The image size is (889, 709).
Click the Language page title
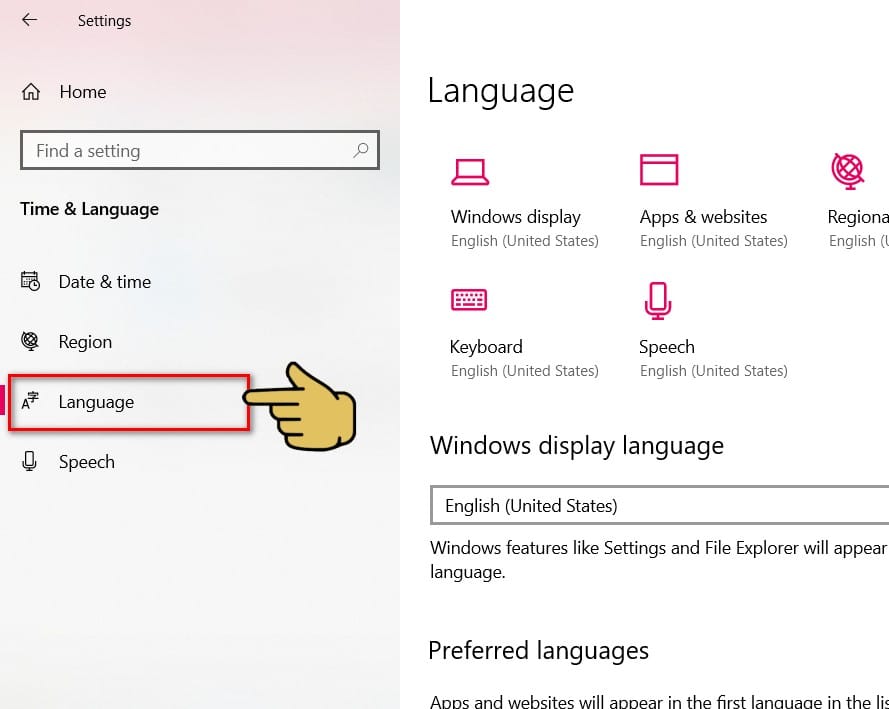[x=501, y=91]
